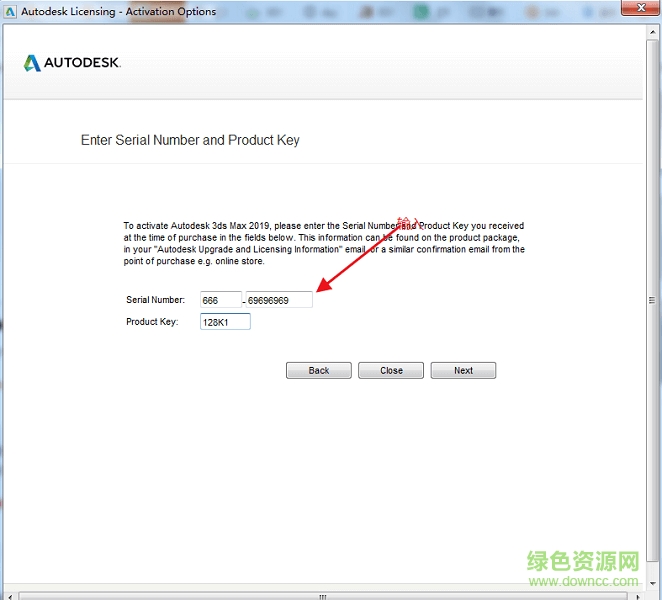Click the Serial Number label
This screenshot has height=600, width=662.
tap(155, 300)
